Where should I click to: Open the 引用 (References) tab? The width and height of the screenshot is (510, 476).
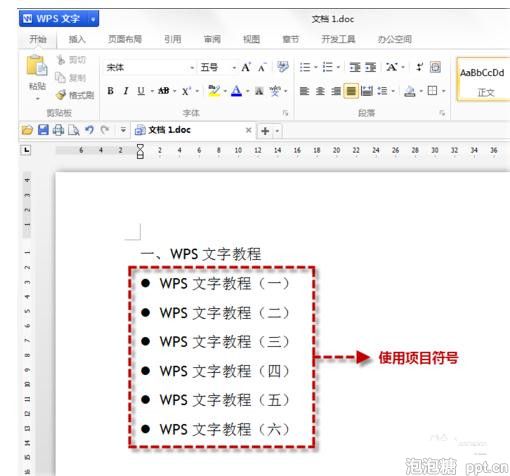173,39
